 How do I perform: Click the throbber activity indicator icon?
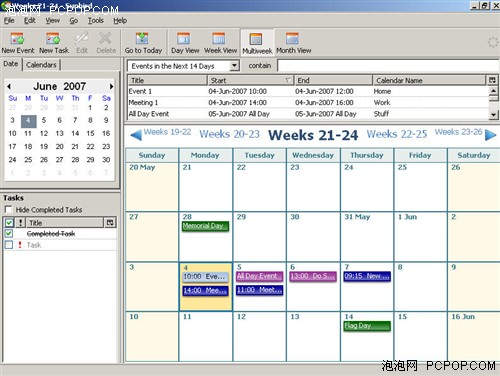pyautogui.click(x=493, y=42)
